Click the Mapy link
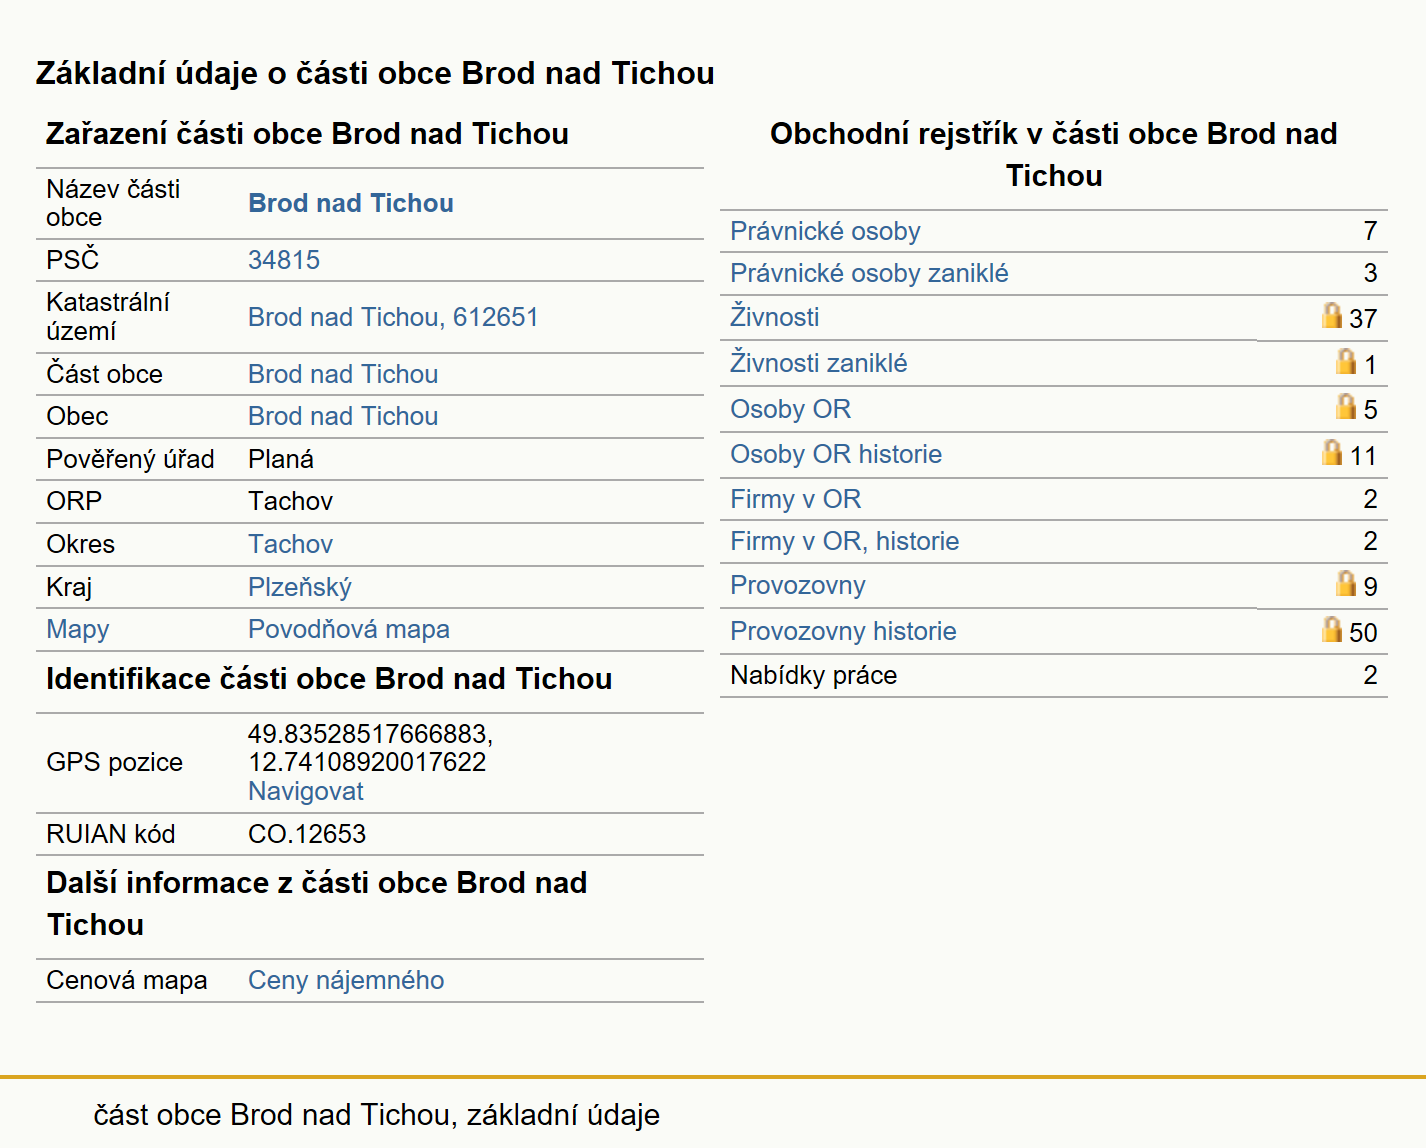The height and width of the screenshot is (1148, 1426). point(78,629)
